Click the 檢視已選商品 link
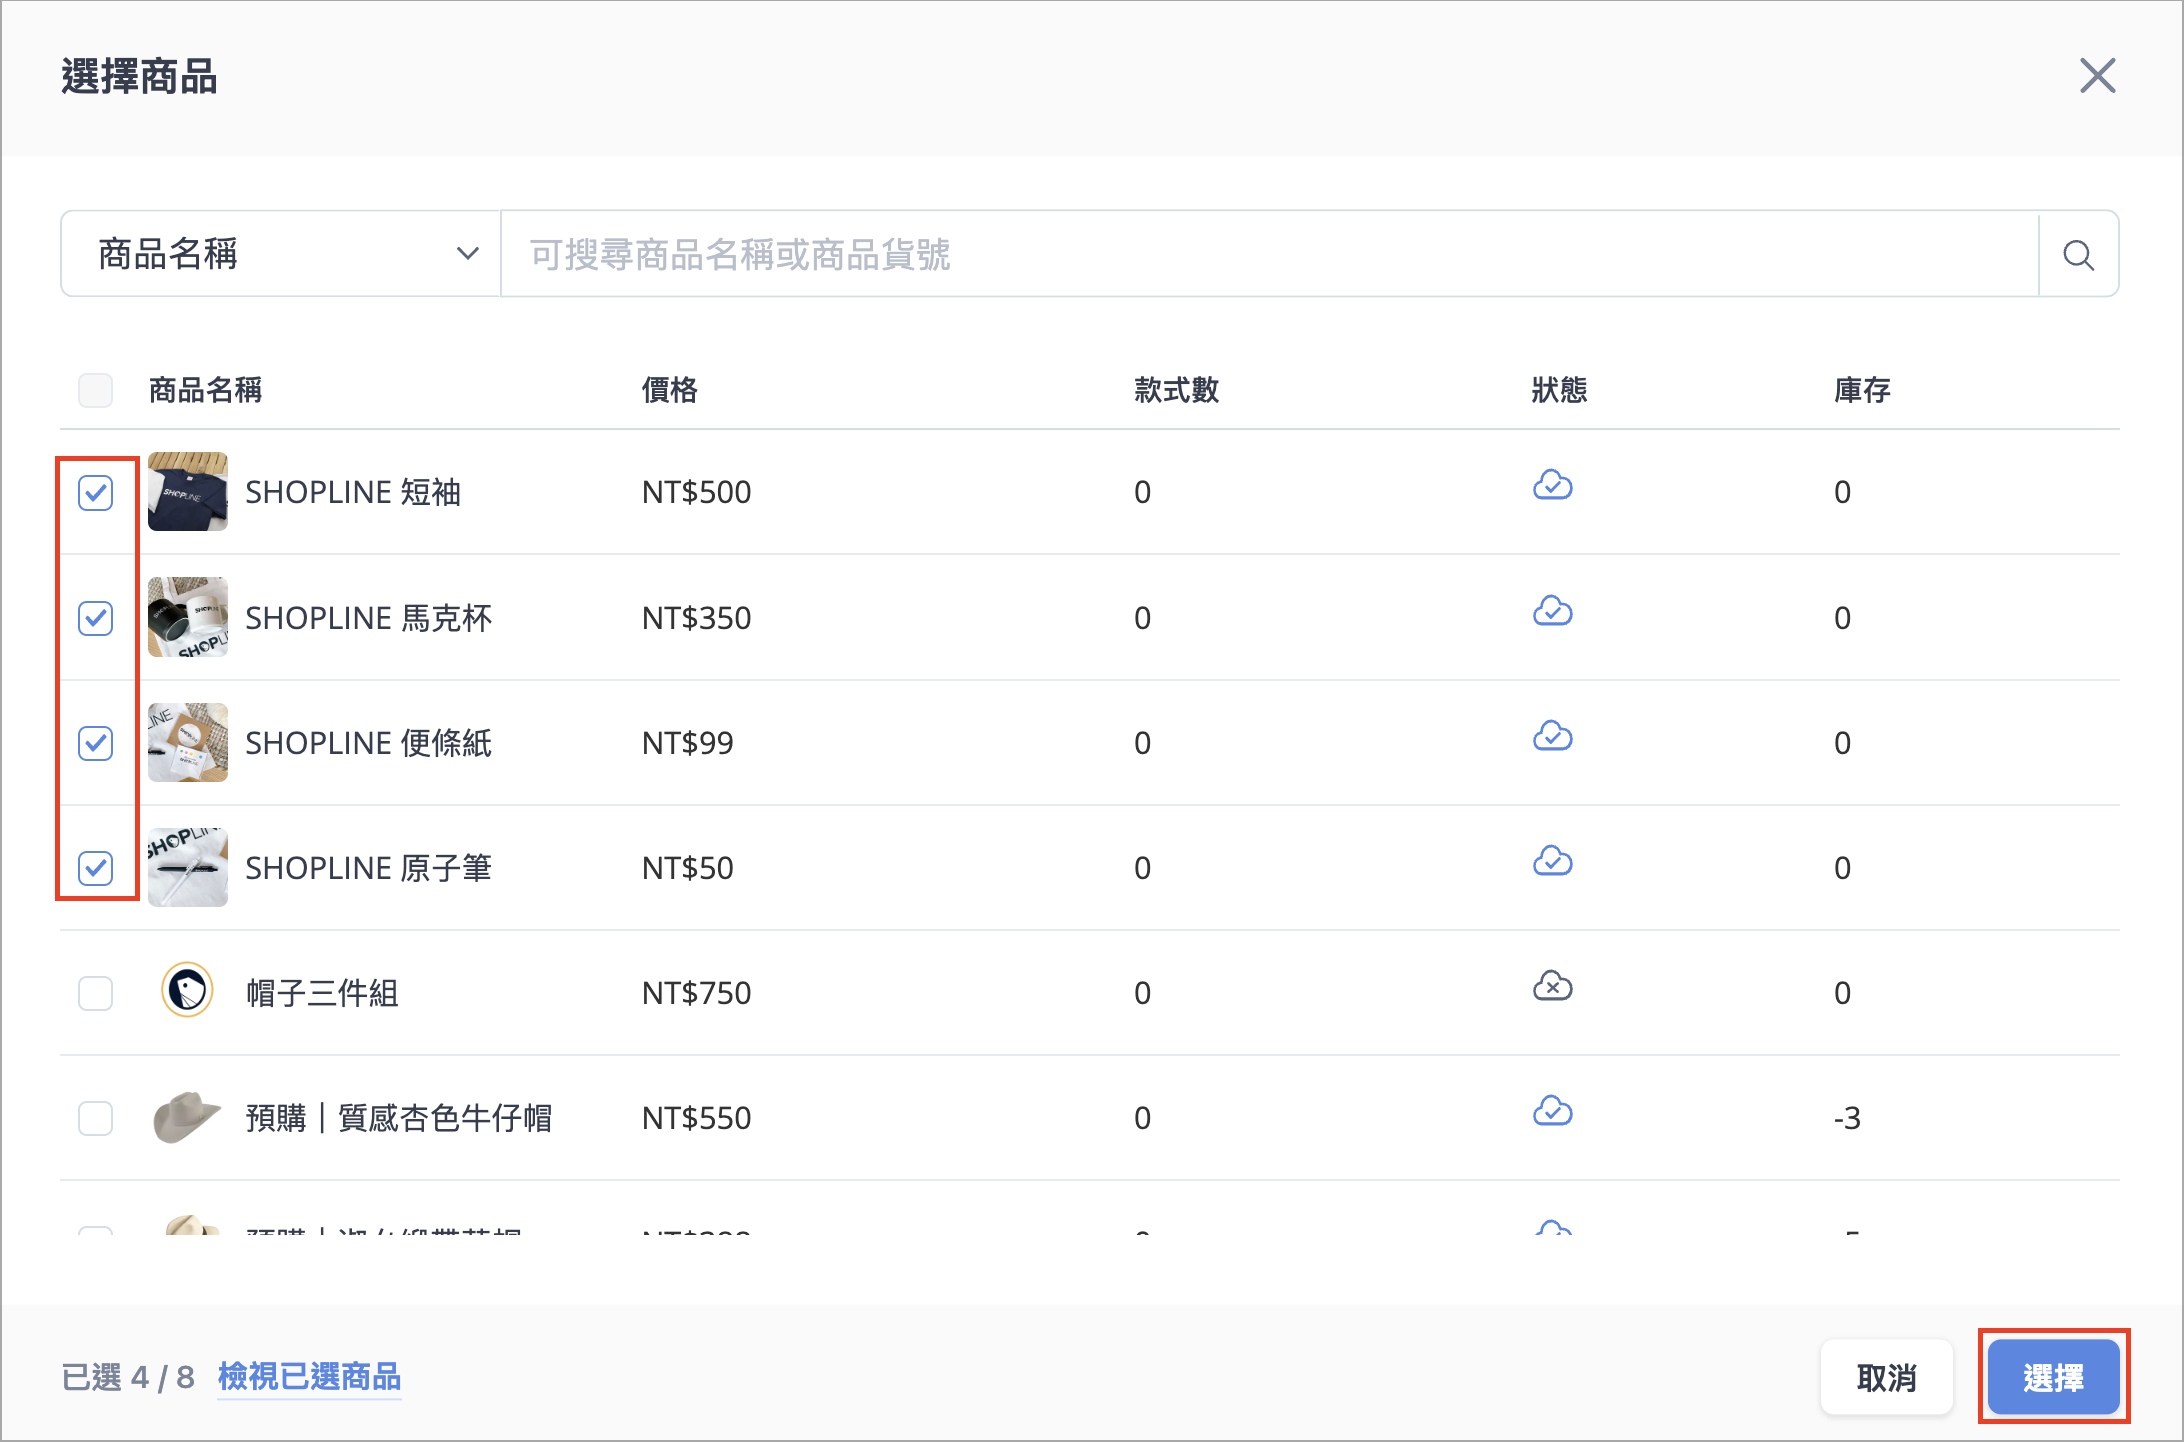Image resolution: width=2184 pixels, height=1442 pixels. [x=309, y=1377]
